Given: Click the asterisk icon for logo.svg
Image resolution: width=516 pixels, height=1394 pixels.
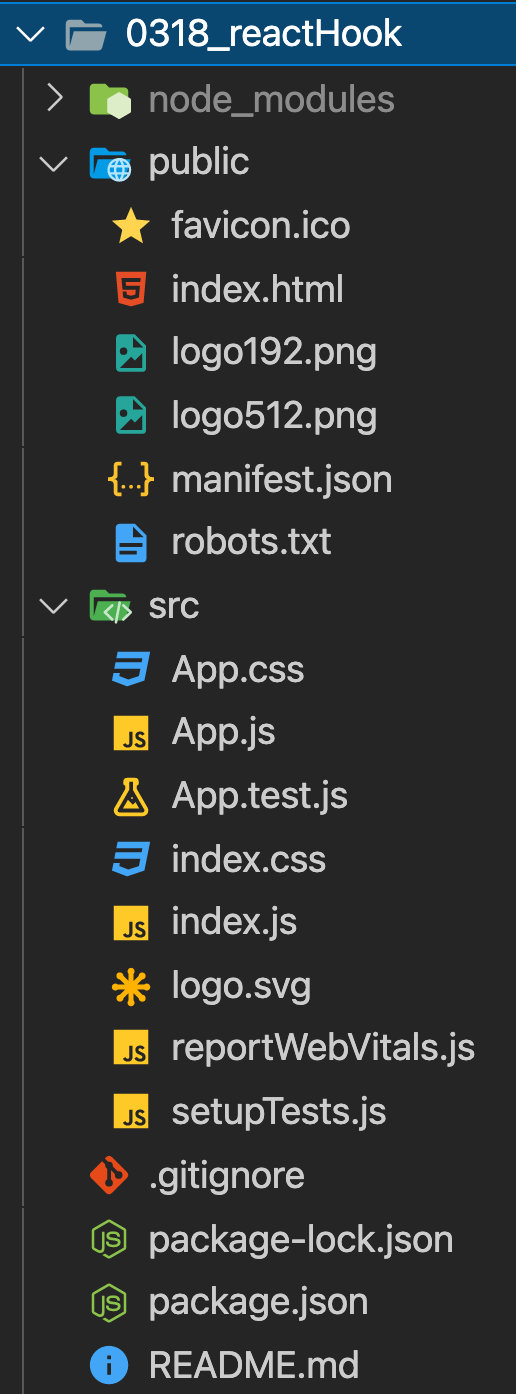Looking at the screenshot, I should tap(131, 987).
